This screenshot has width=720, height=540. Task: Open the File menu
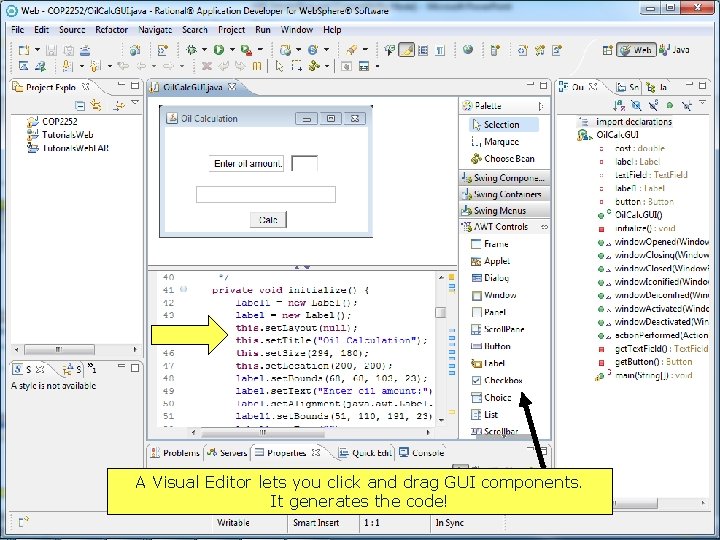(17, 30)
